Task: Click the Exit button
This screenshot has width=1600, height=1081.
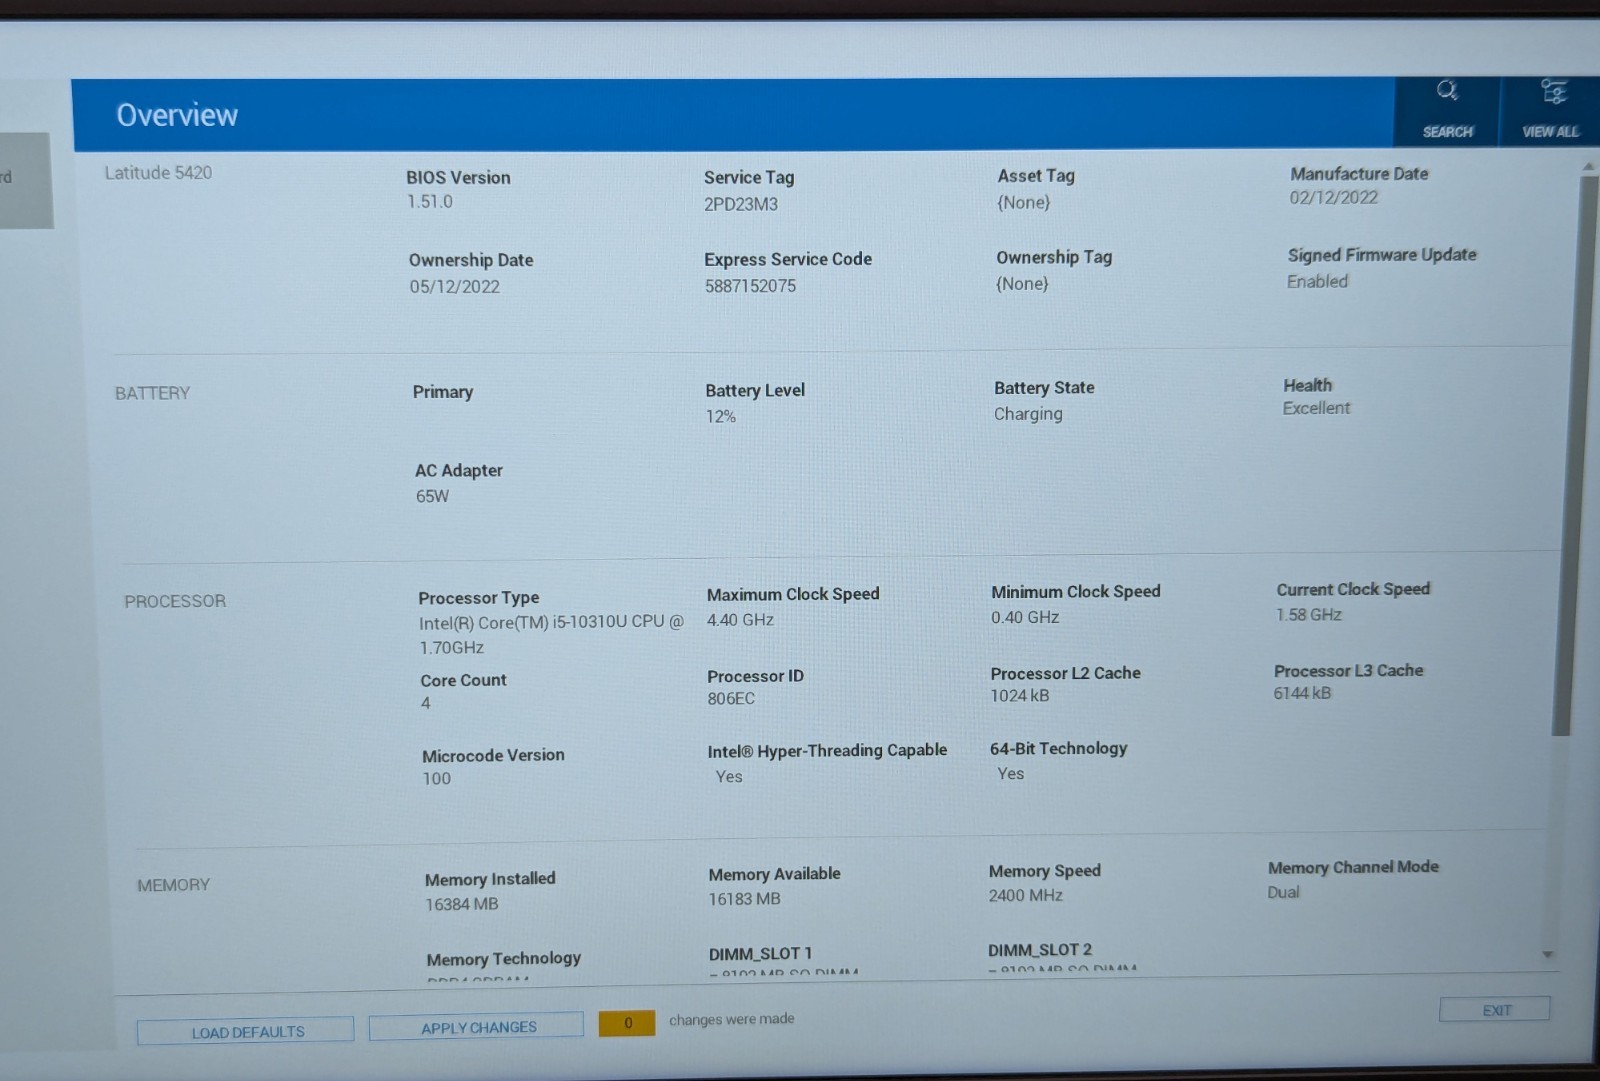Action: click(x=1495, y=1010)
